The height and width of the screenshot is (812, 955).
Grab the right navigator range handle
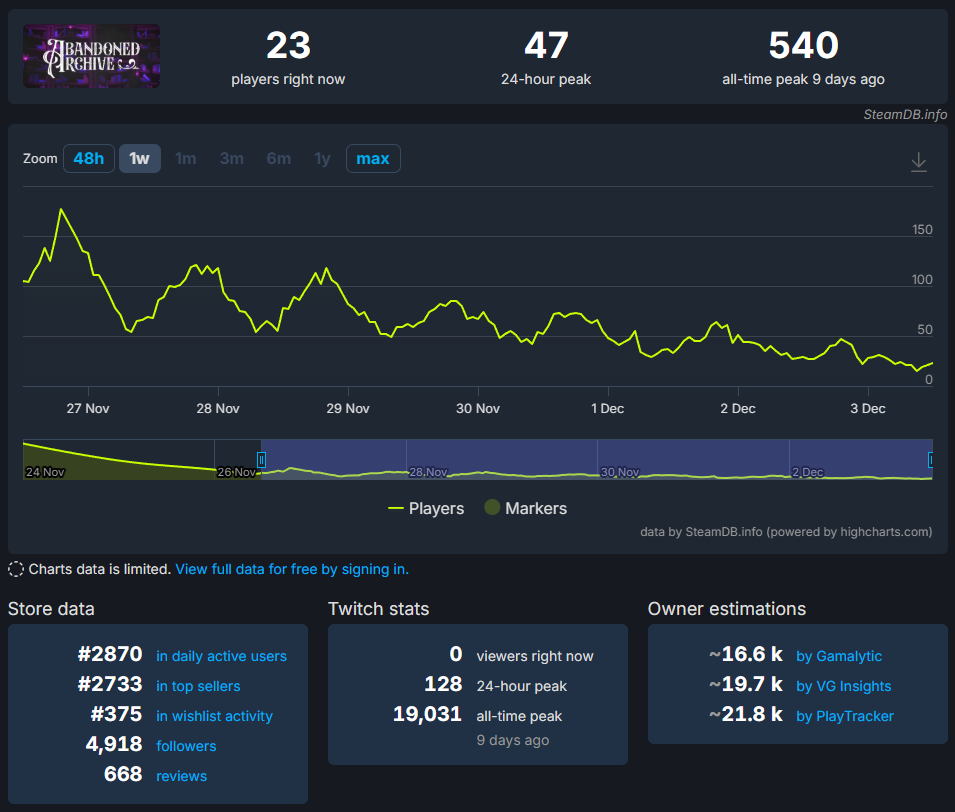(x=930, y=459)
